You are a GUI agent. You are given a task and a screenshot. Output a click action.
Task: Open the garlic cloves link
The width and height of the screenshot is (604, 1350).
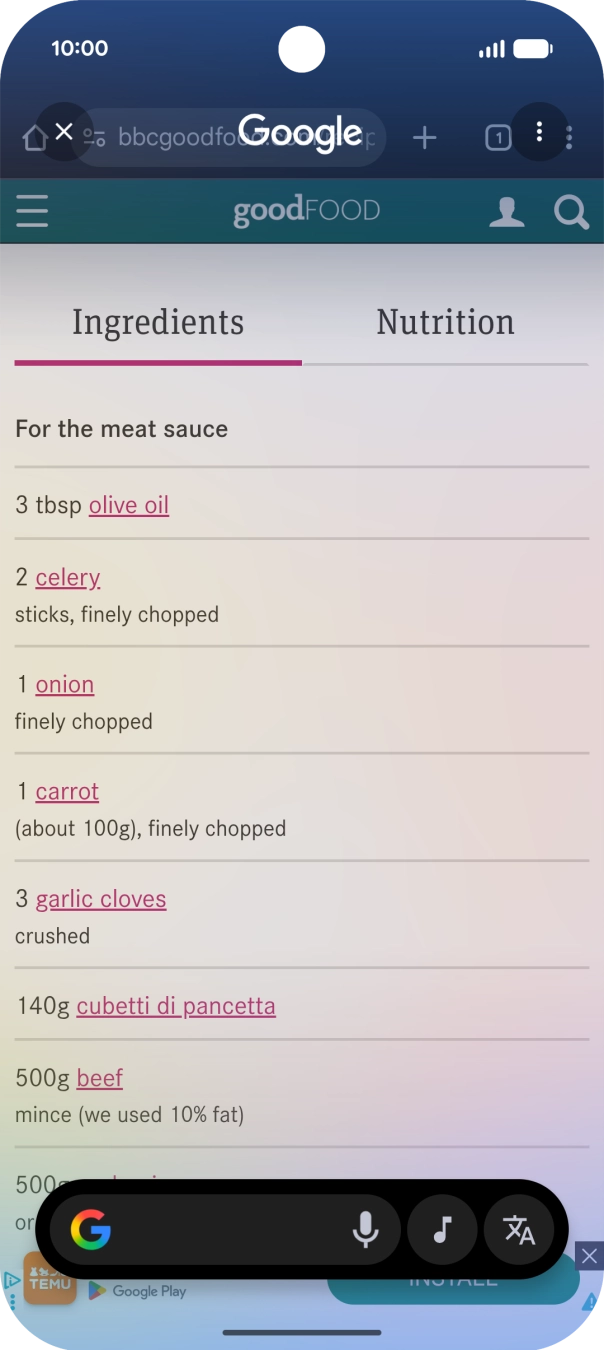pos(101,899)
